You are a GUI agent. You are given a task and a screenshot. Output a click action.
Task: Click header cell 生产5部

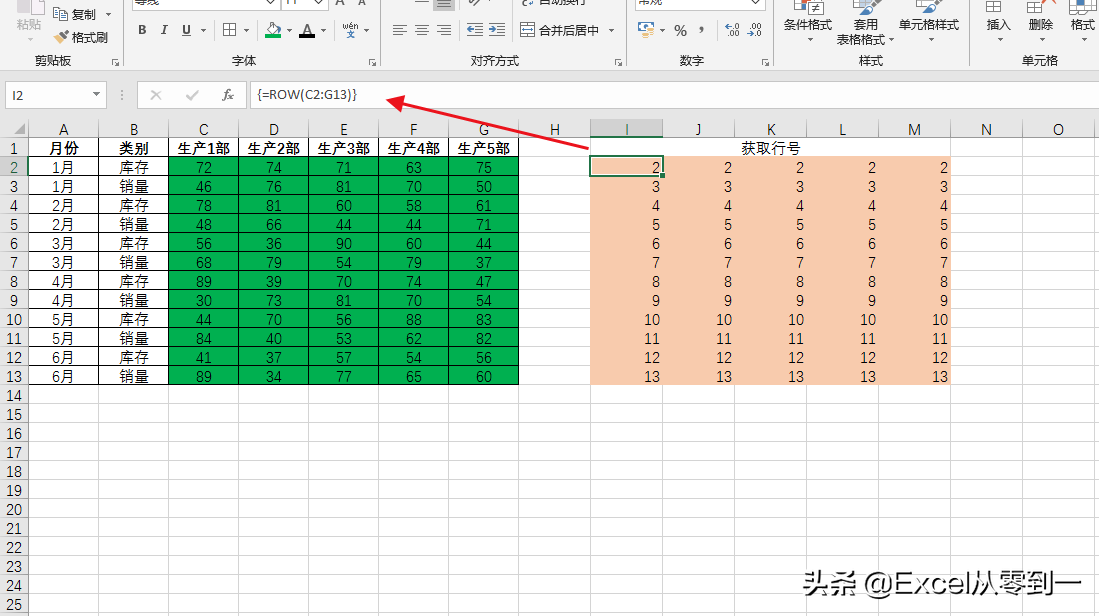click(x=484, y=149)
